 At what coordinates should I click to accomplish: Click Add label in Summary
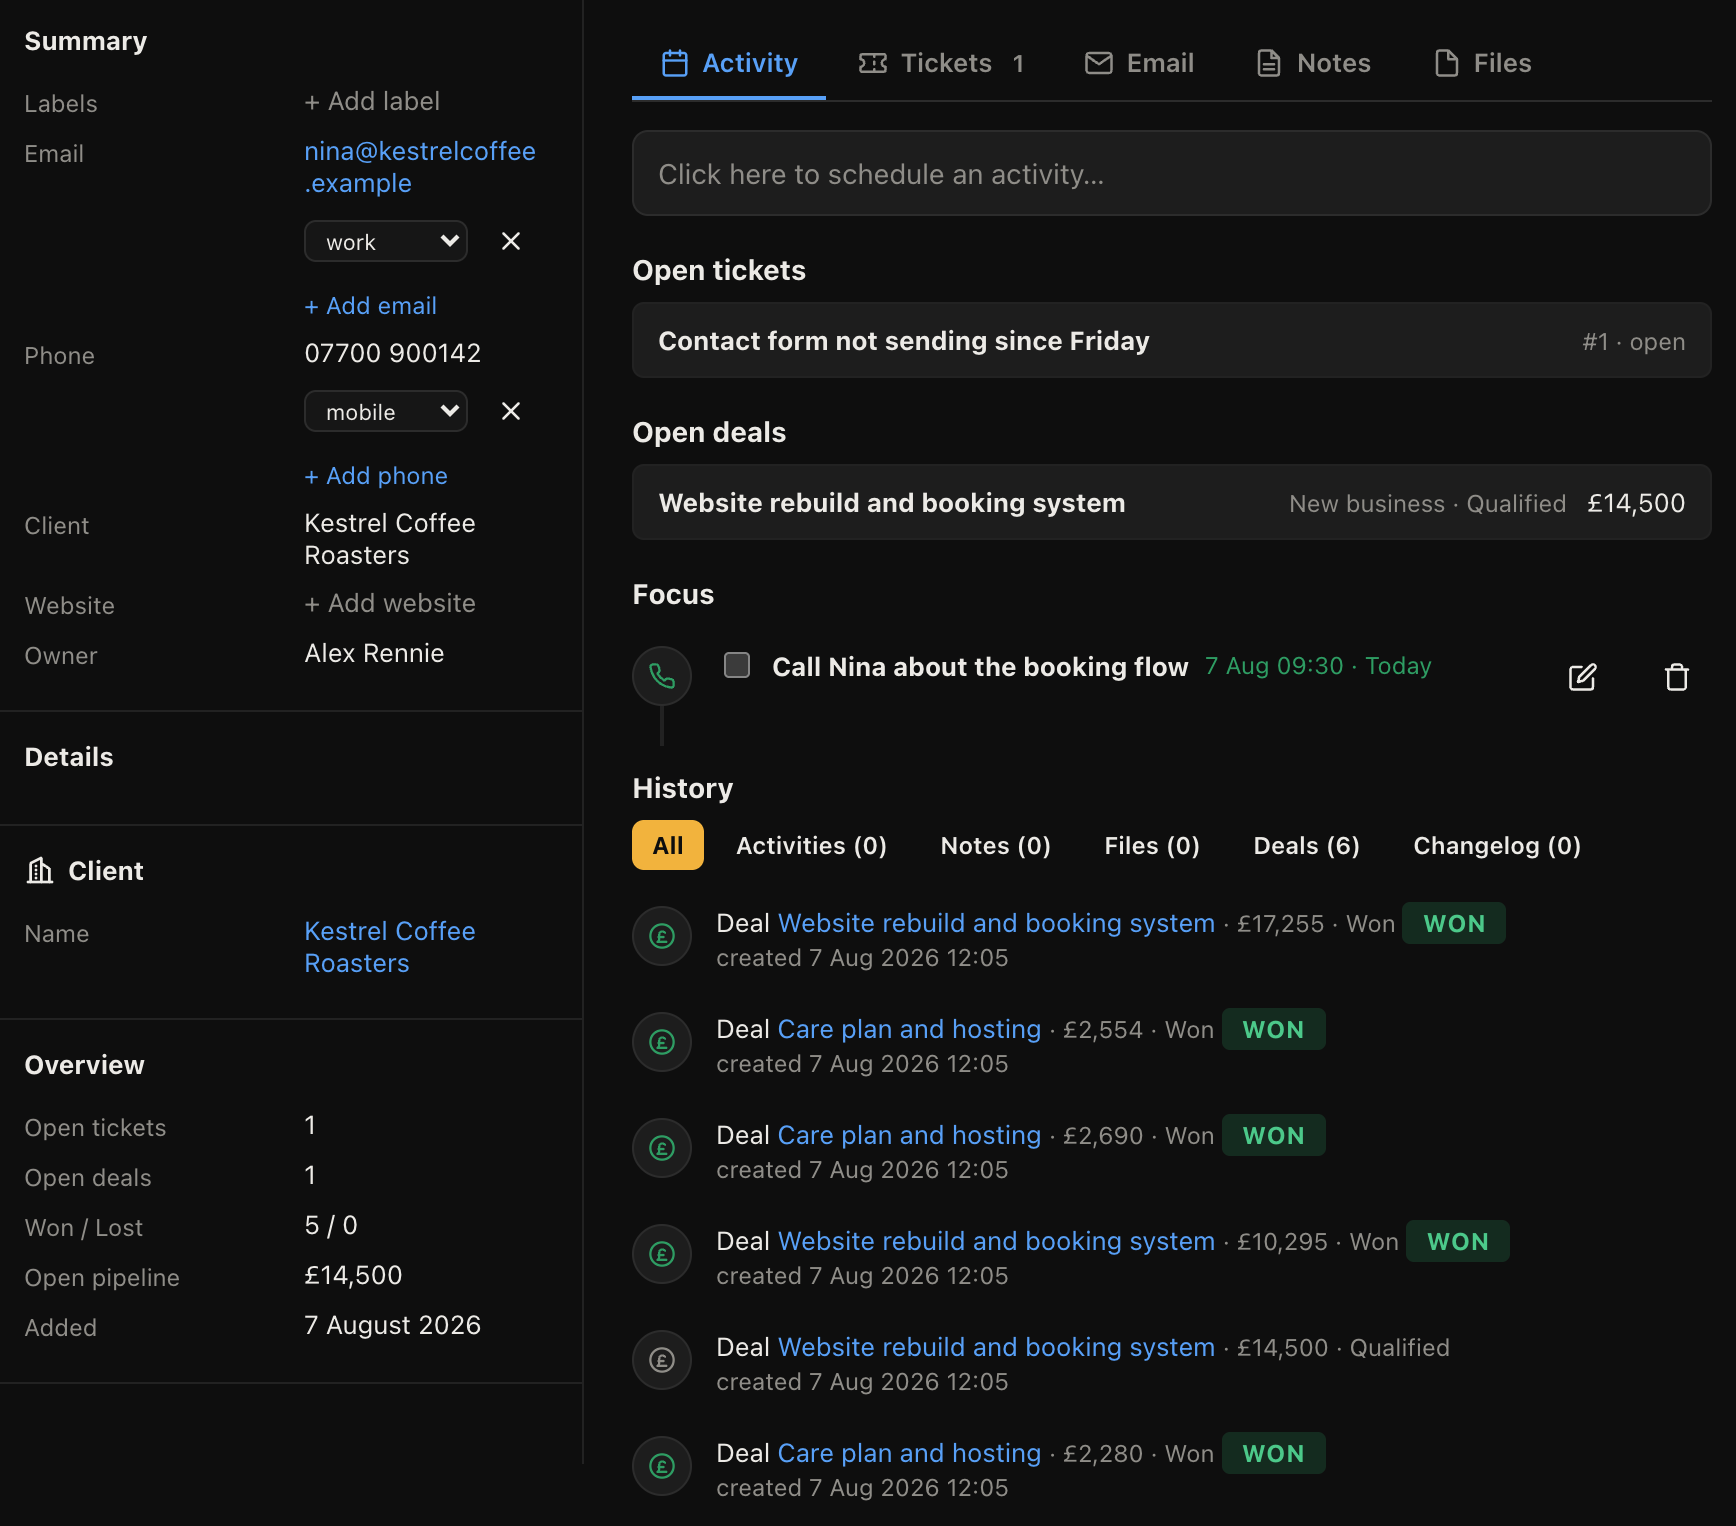pyautogui.click(x=372, y=102)
